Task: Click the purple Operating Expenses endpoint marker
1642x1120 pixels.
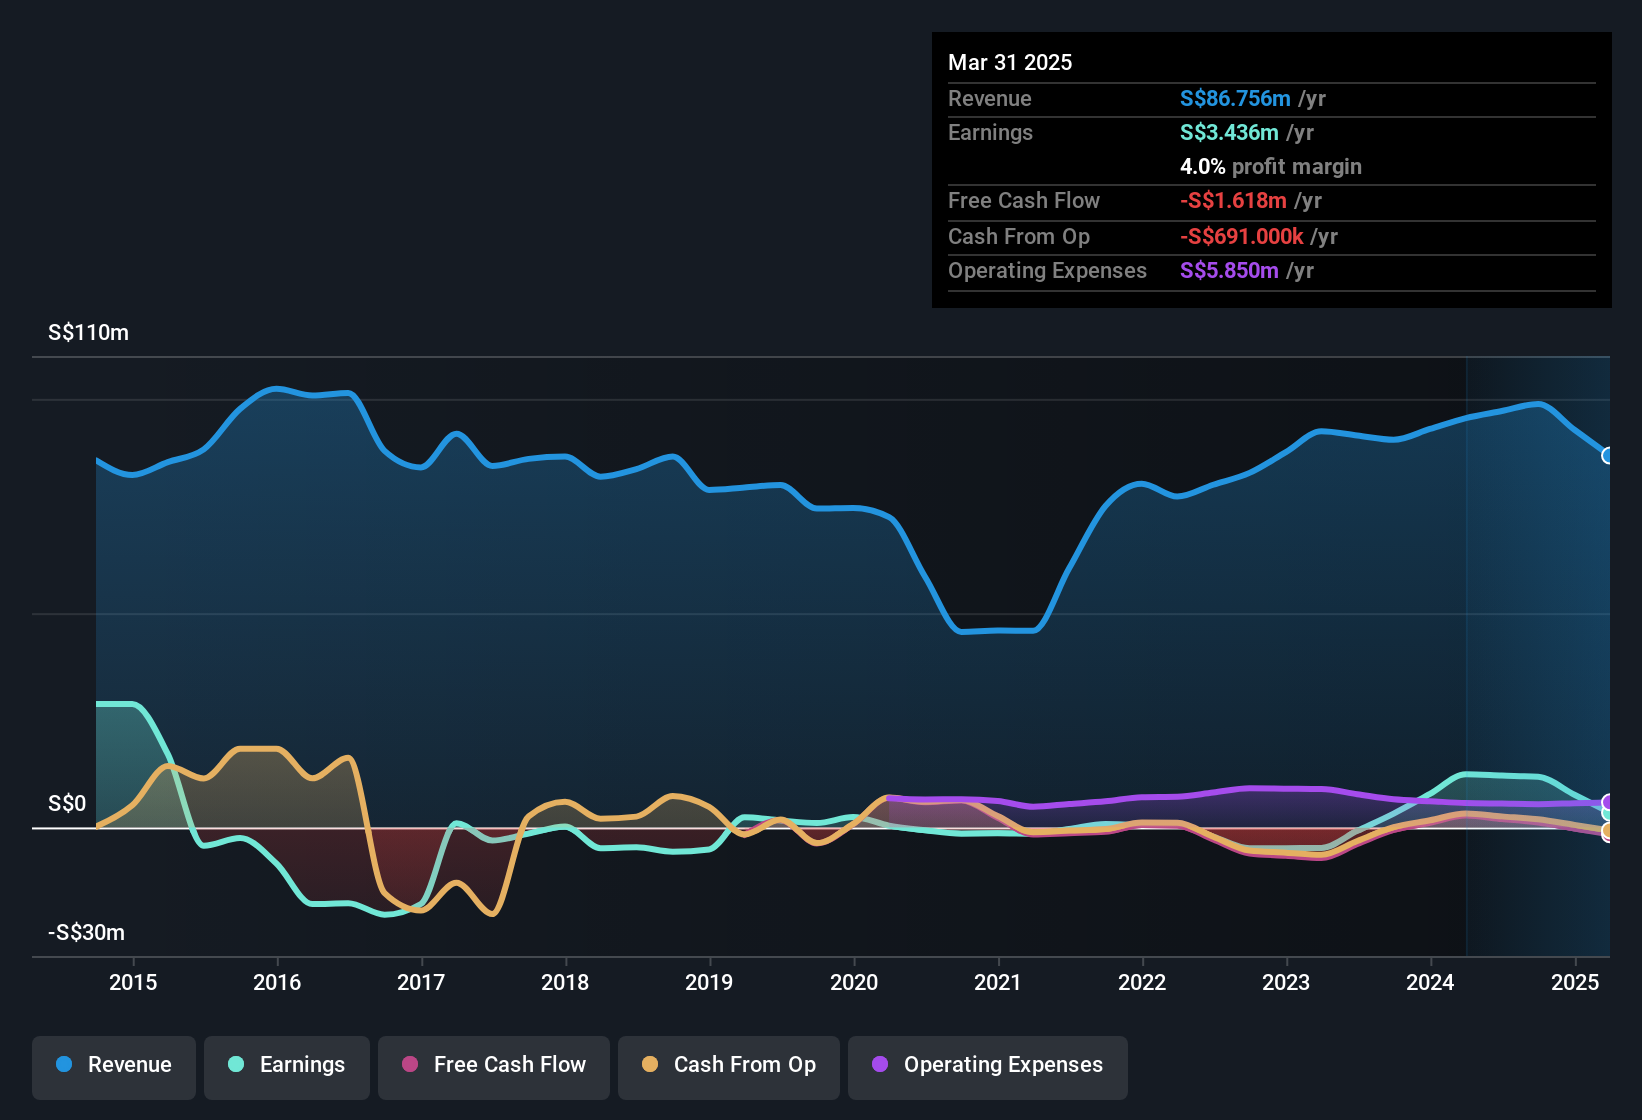Action: coord(1608,802)
